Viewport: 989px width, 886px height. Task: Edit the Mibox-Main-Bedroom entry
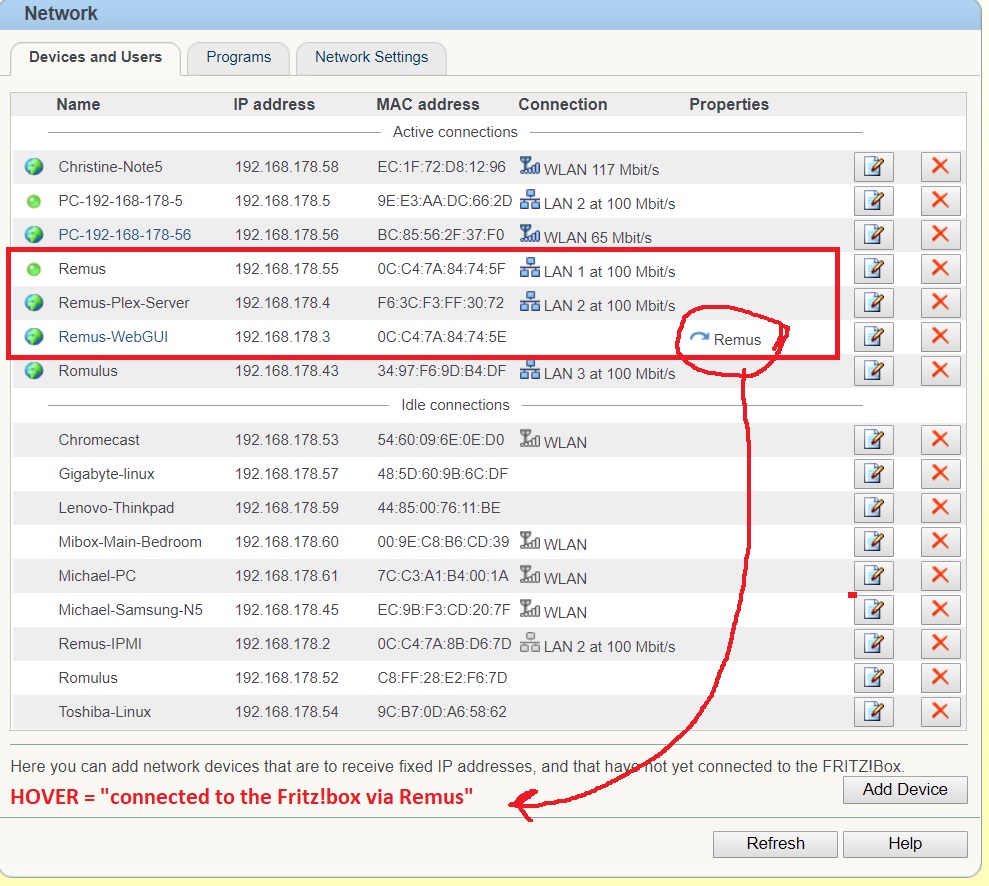coord(874,542)
